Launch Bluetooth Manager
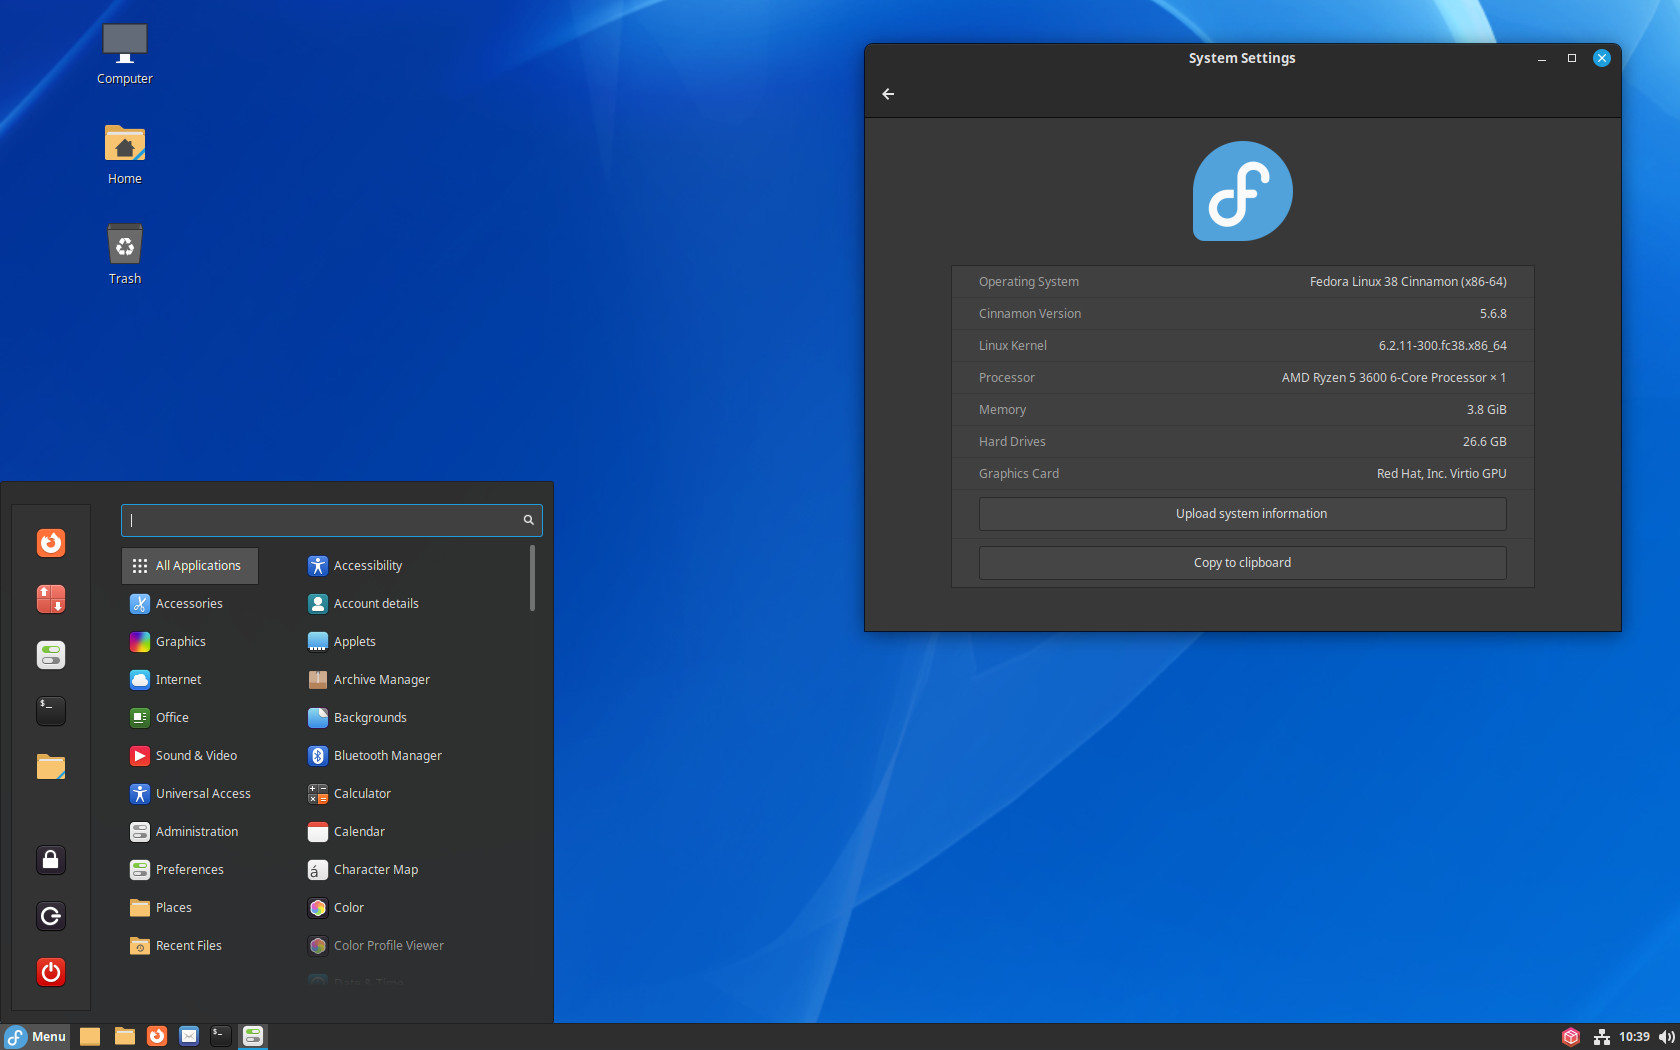Image resolution: width=1680 pixels, height=1050 pixels. point(375,756)
